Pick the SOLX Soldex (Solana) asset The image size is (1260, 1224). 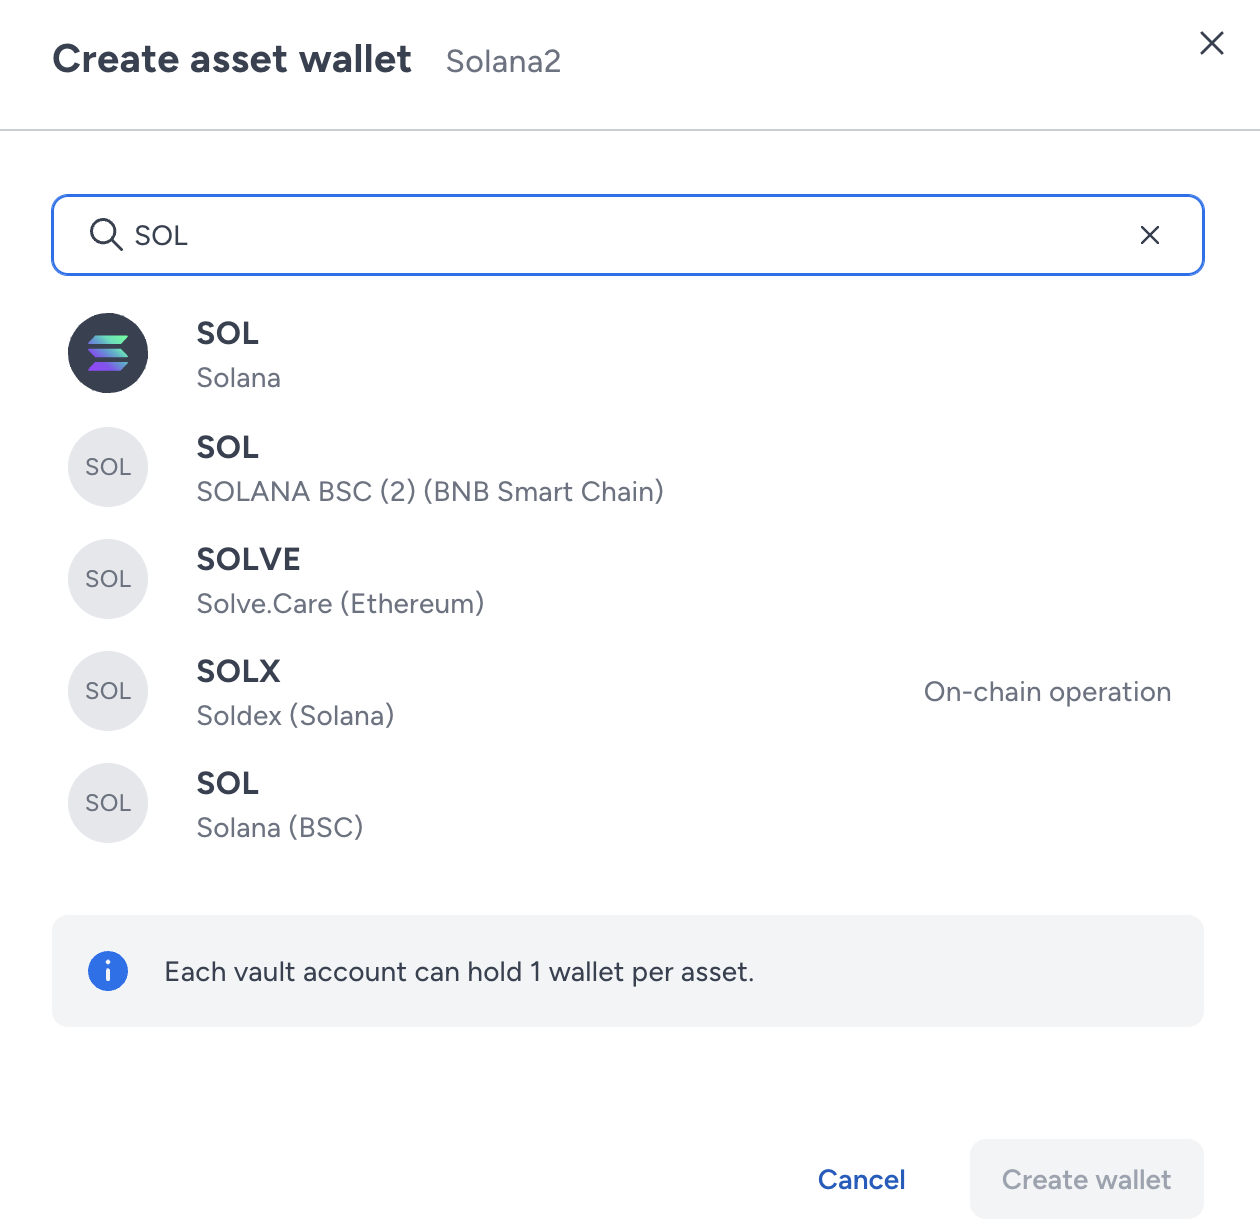[x=628, y=692]
